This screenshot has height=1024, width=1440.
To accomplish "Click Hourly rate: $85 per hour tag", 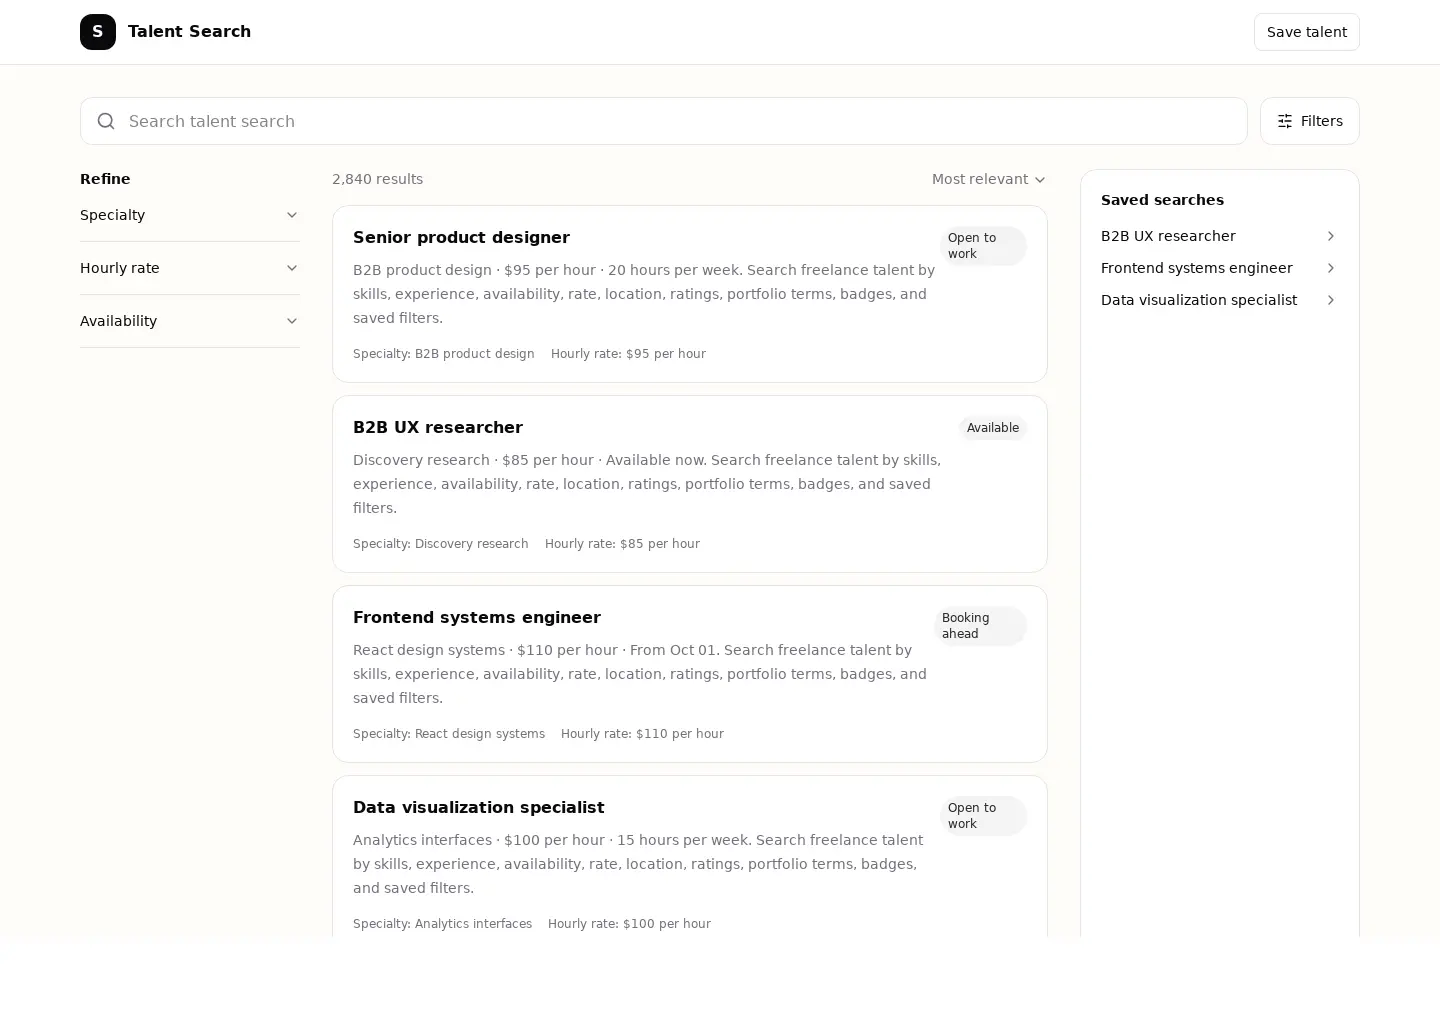I will 622,544.
